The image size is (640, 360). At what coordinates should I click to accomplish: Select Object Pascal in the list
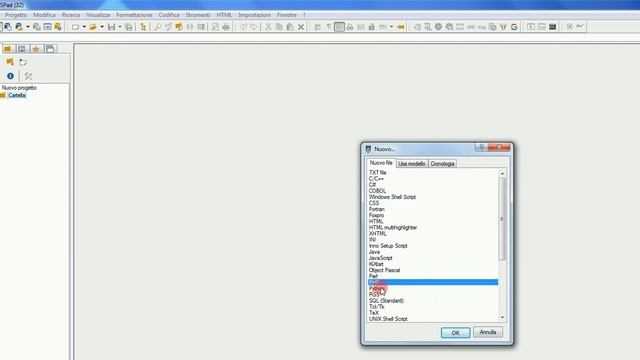pyautogui.click(x=384, y=270)
